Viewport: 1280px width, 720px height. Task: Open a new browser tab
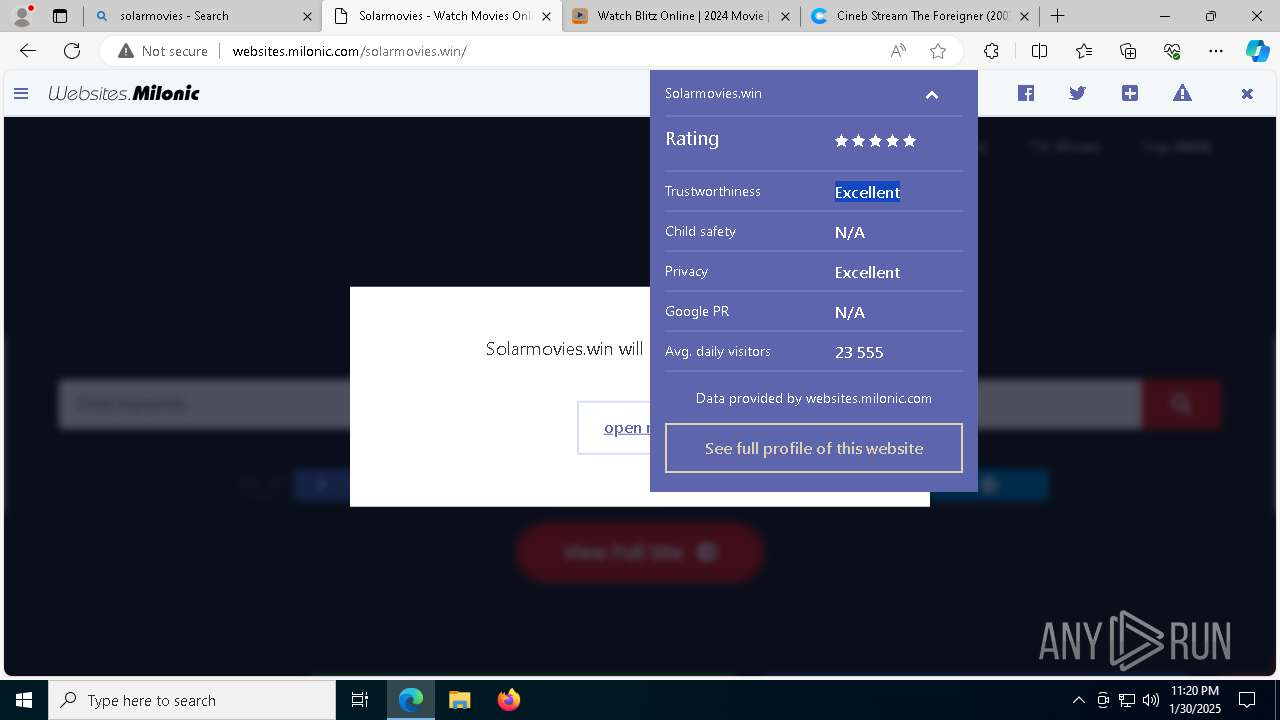pos(1057,16)
